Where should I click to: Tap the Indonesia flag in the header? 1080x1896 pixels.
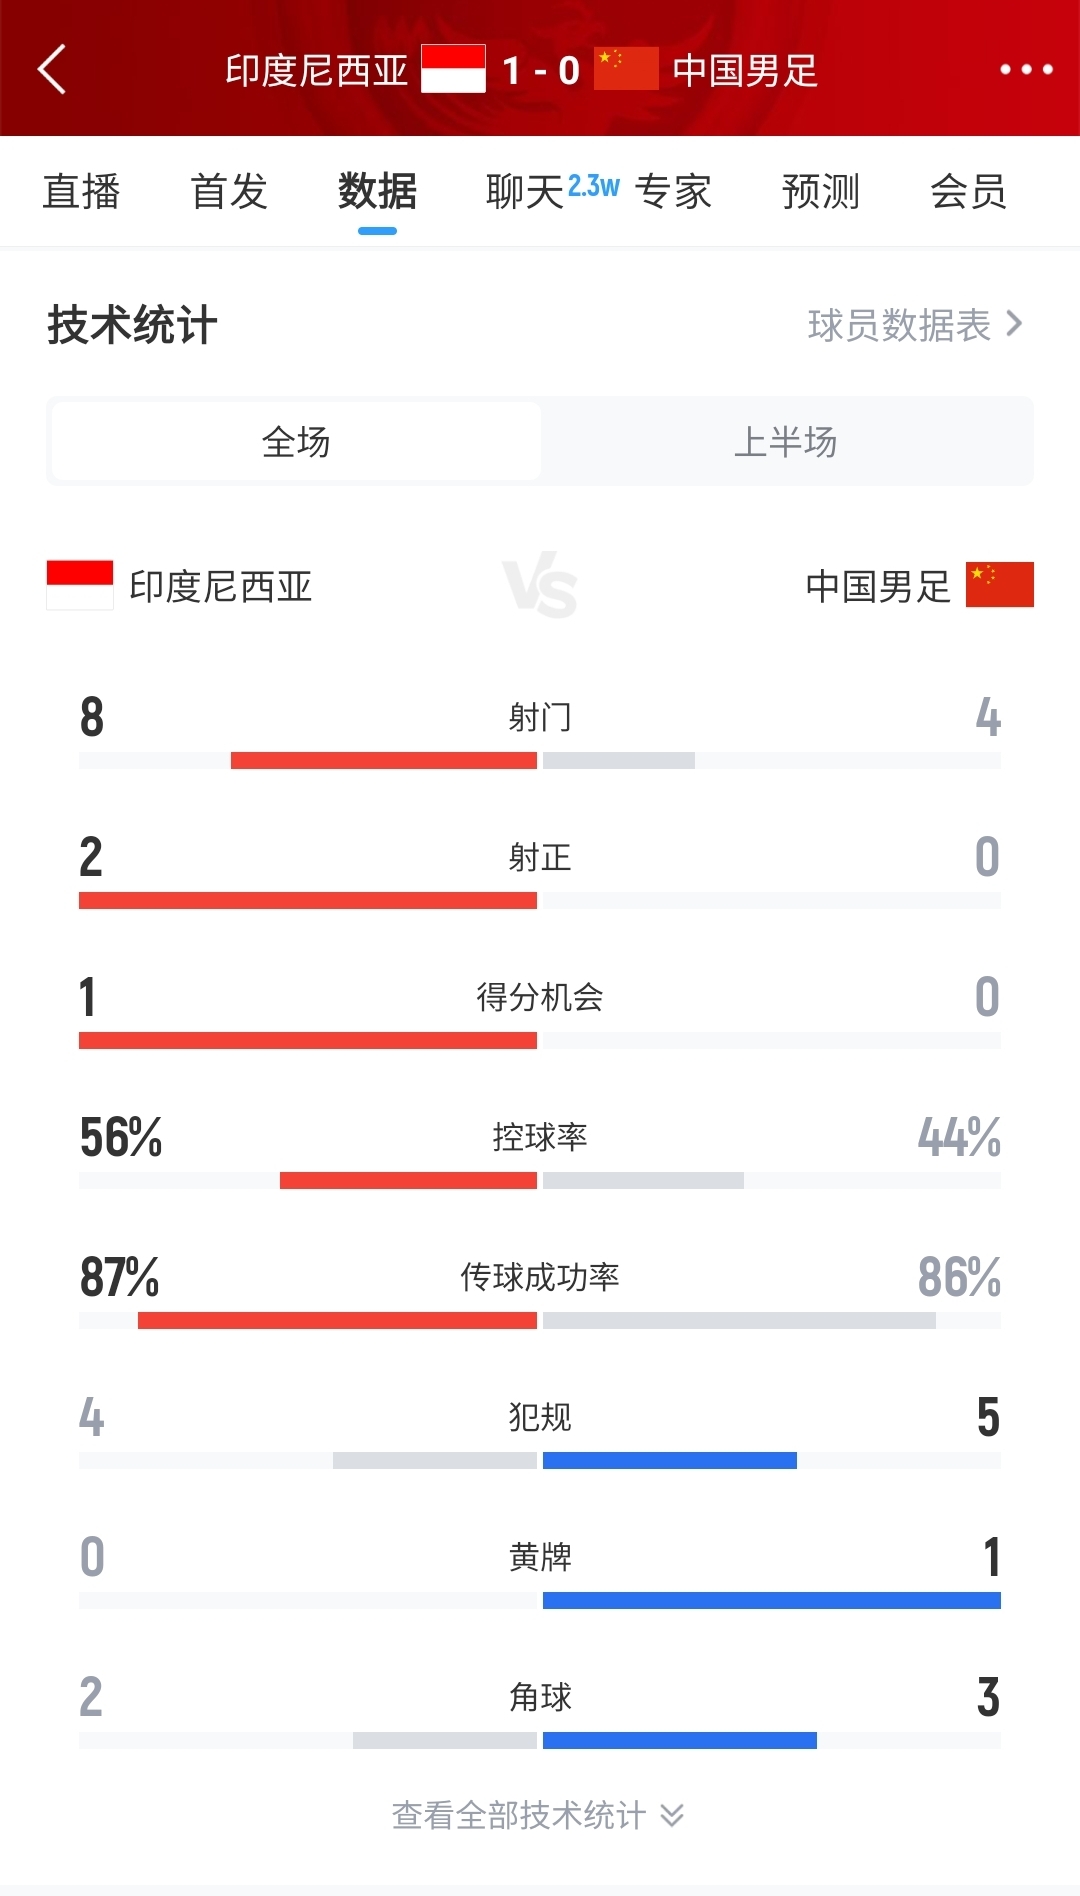coord(453,69)
